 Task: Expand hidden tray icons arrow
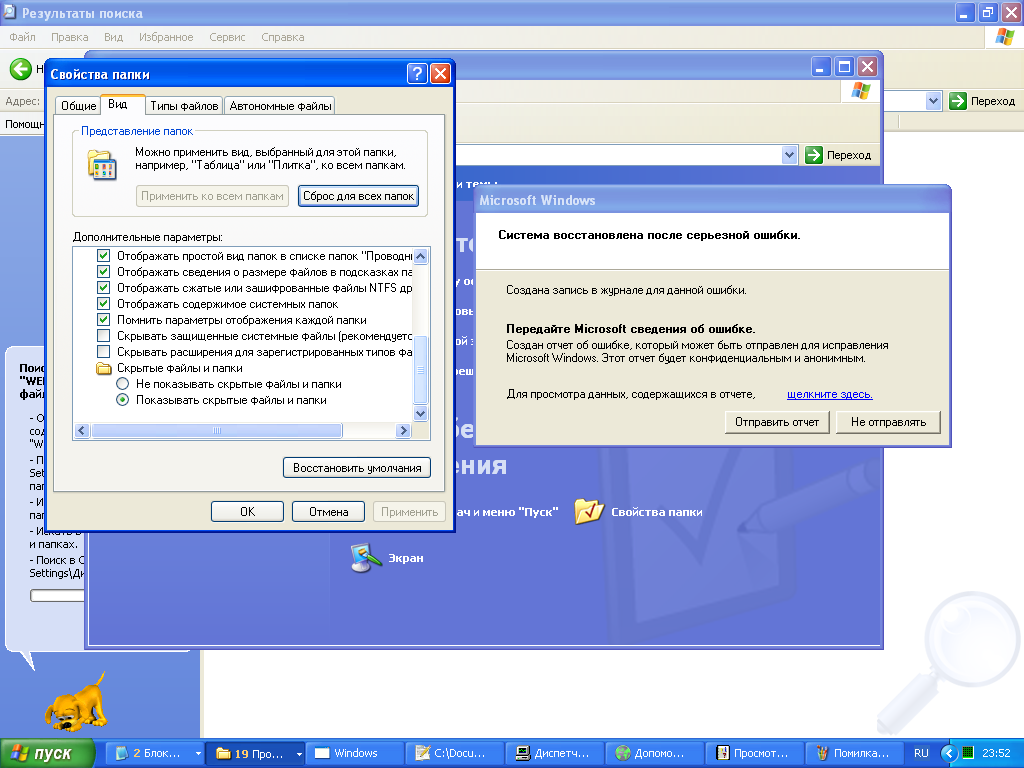tap(947, 753)
